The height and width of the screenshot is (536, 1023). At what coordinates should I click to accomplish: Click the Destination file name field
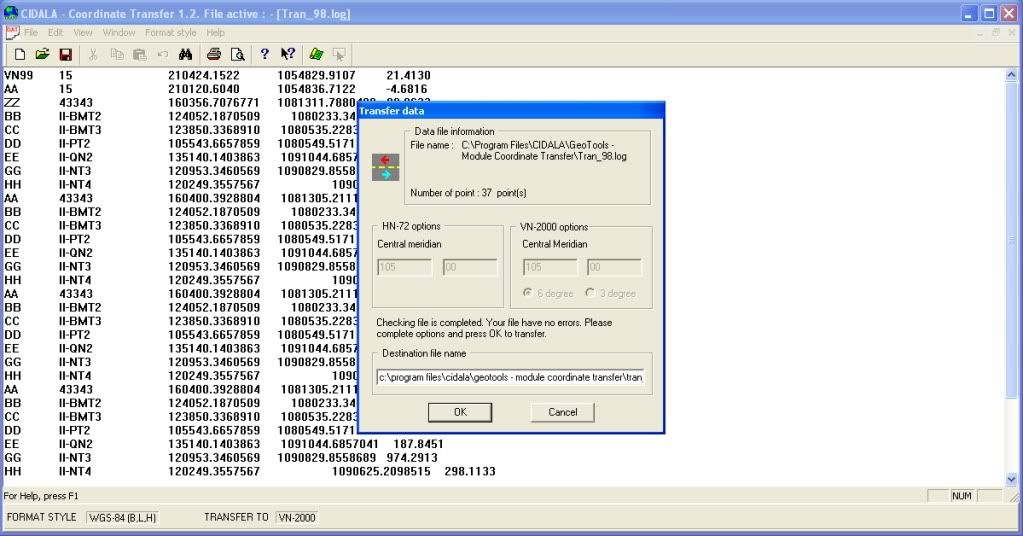(511, 378)
